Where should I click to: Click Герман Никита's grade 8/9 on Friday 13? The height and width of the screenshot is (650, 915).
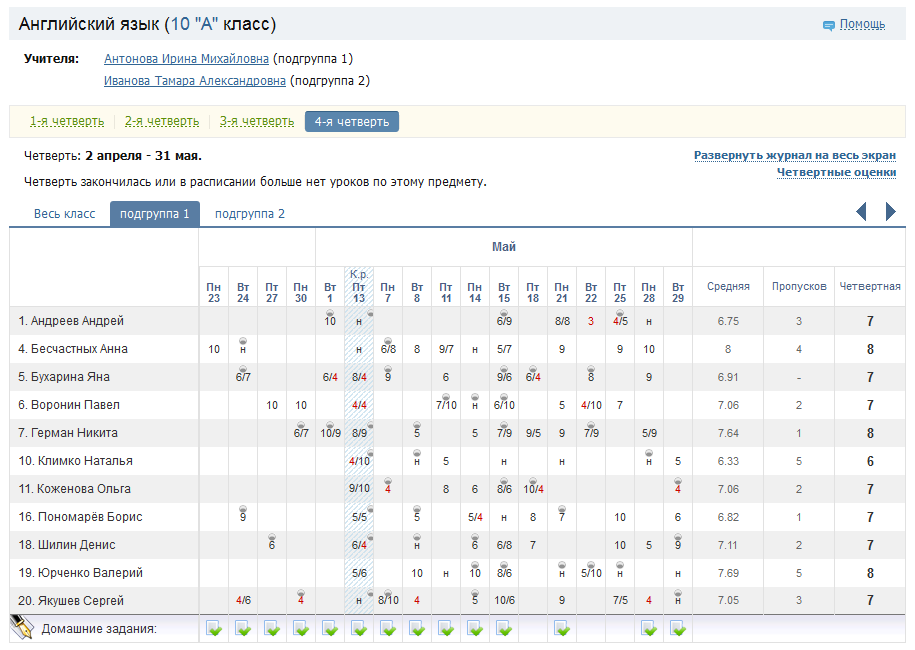coord(359,433)
